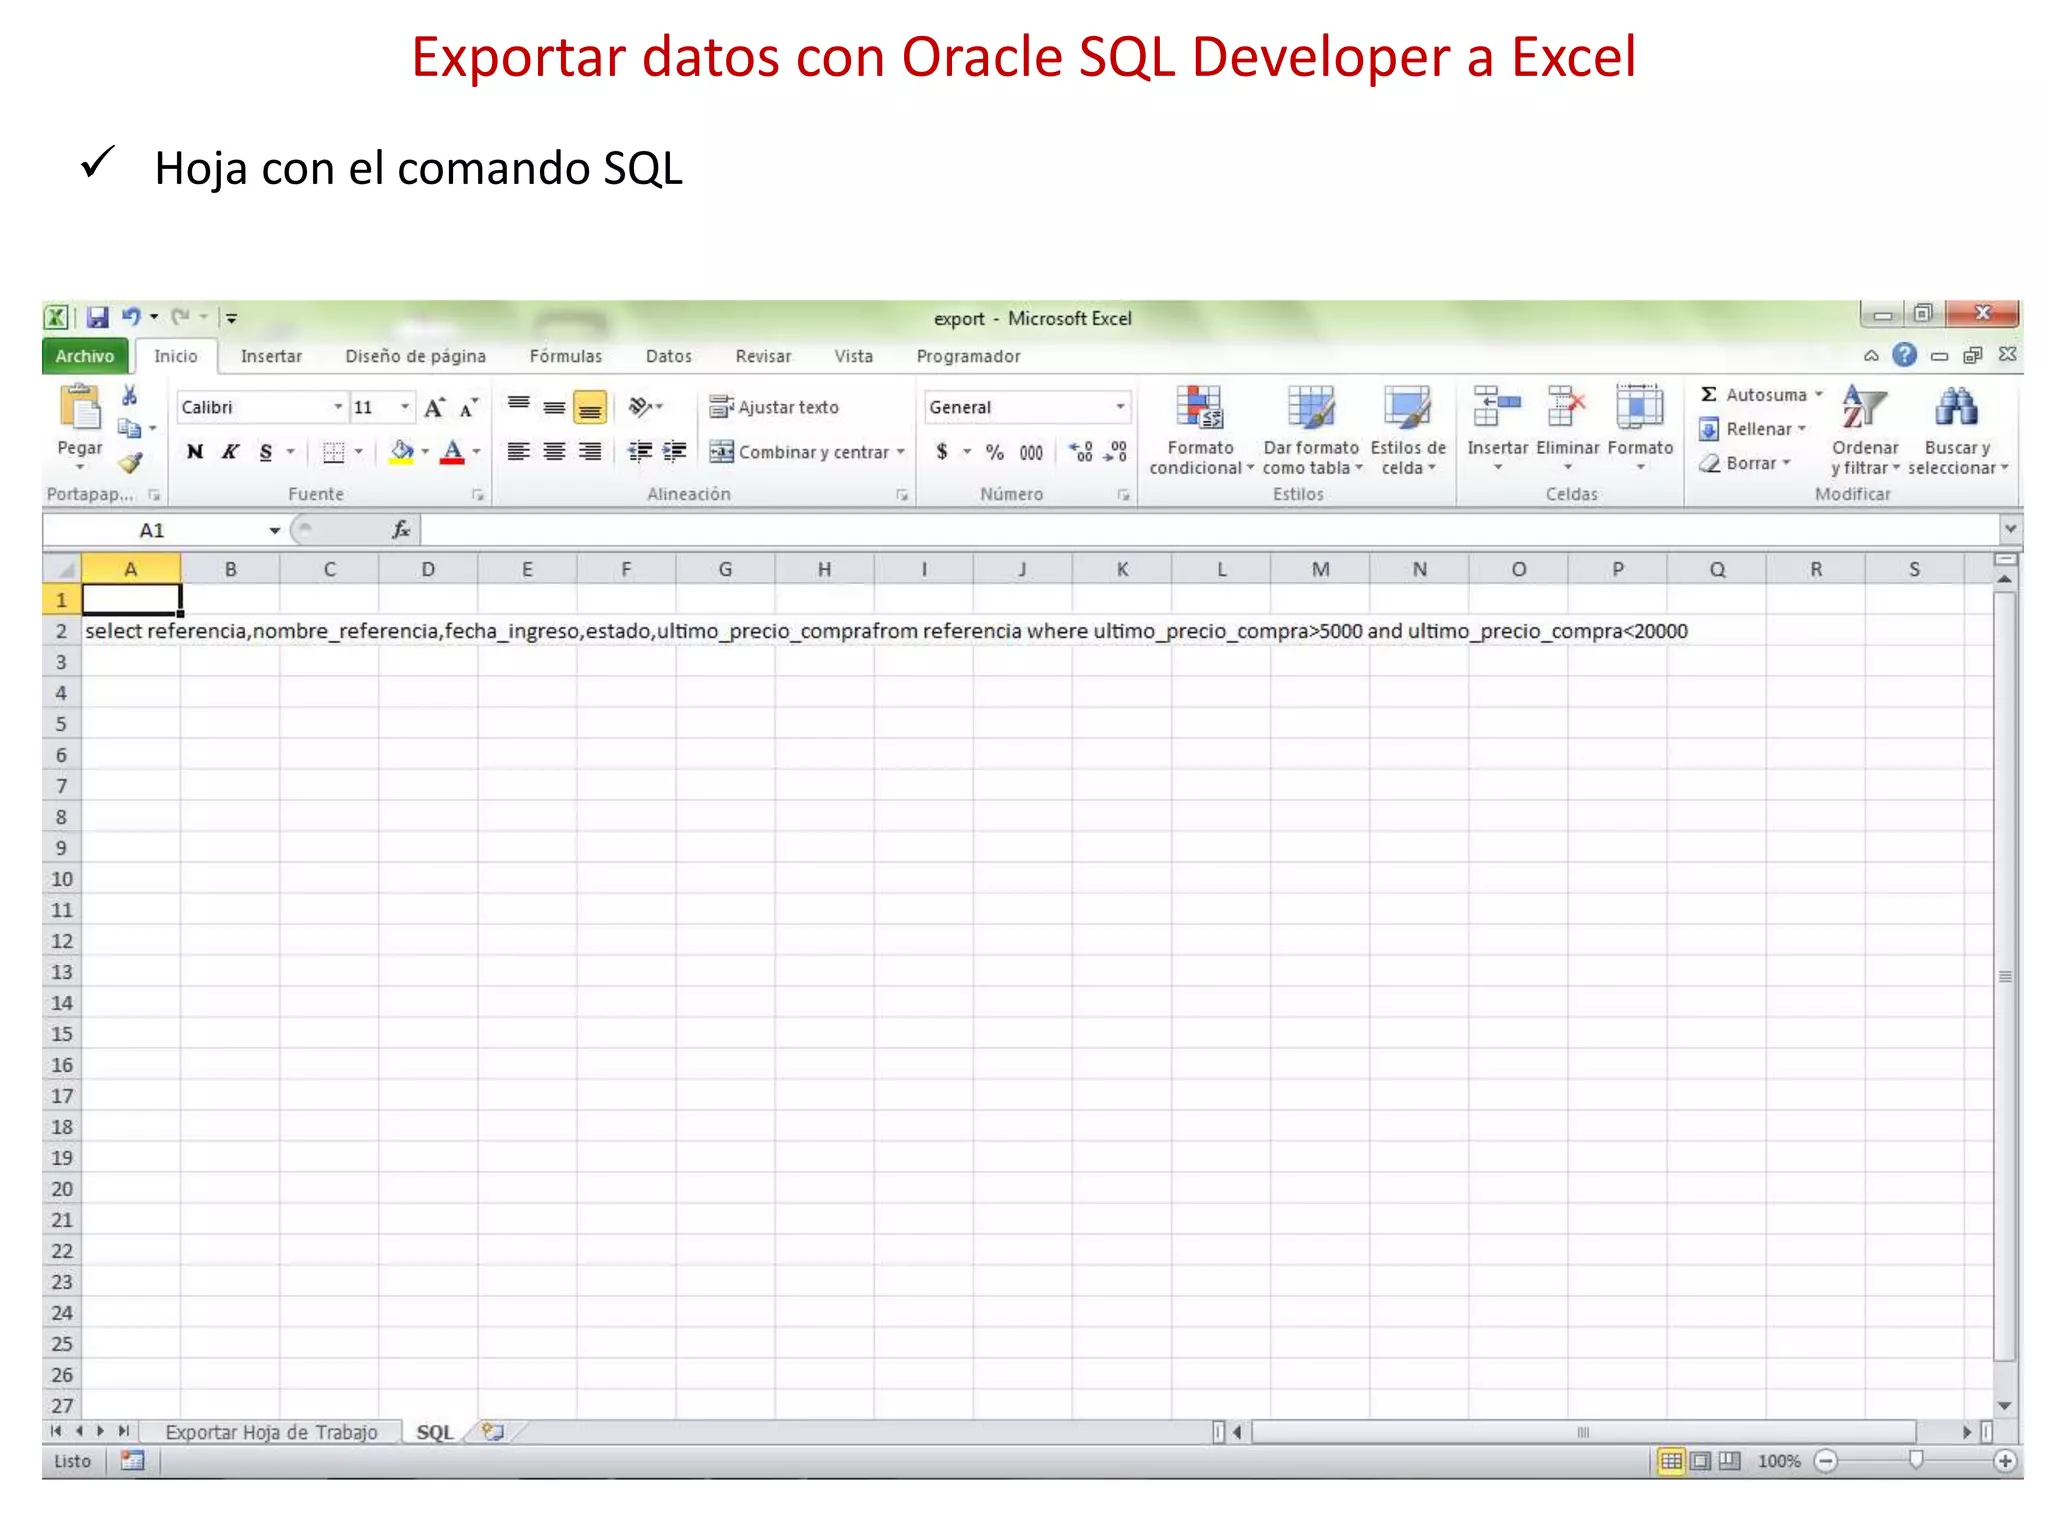Click the Insert Worksheet tab icon

[x=492, y=1432]
